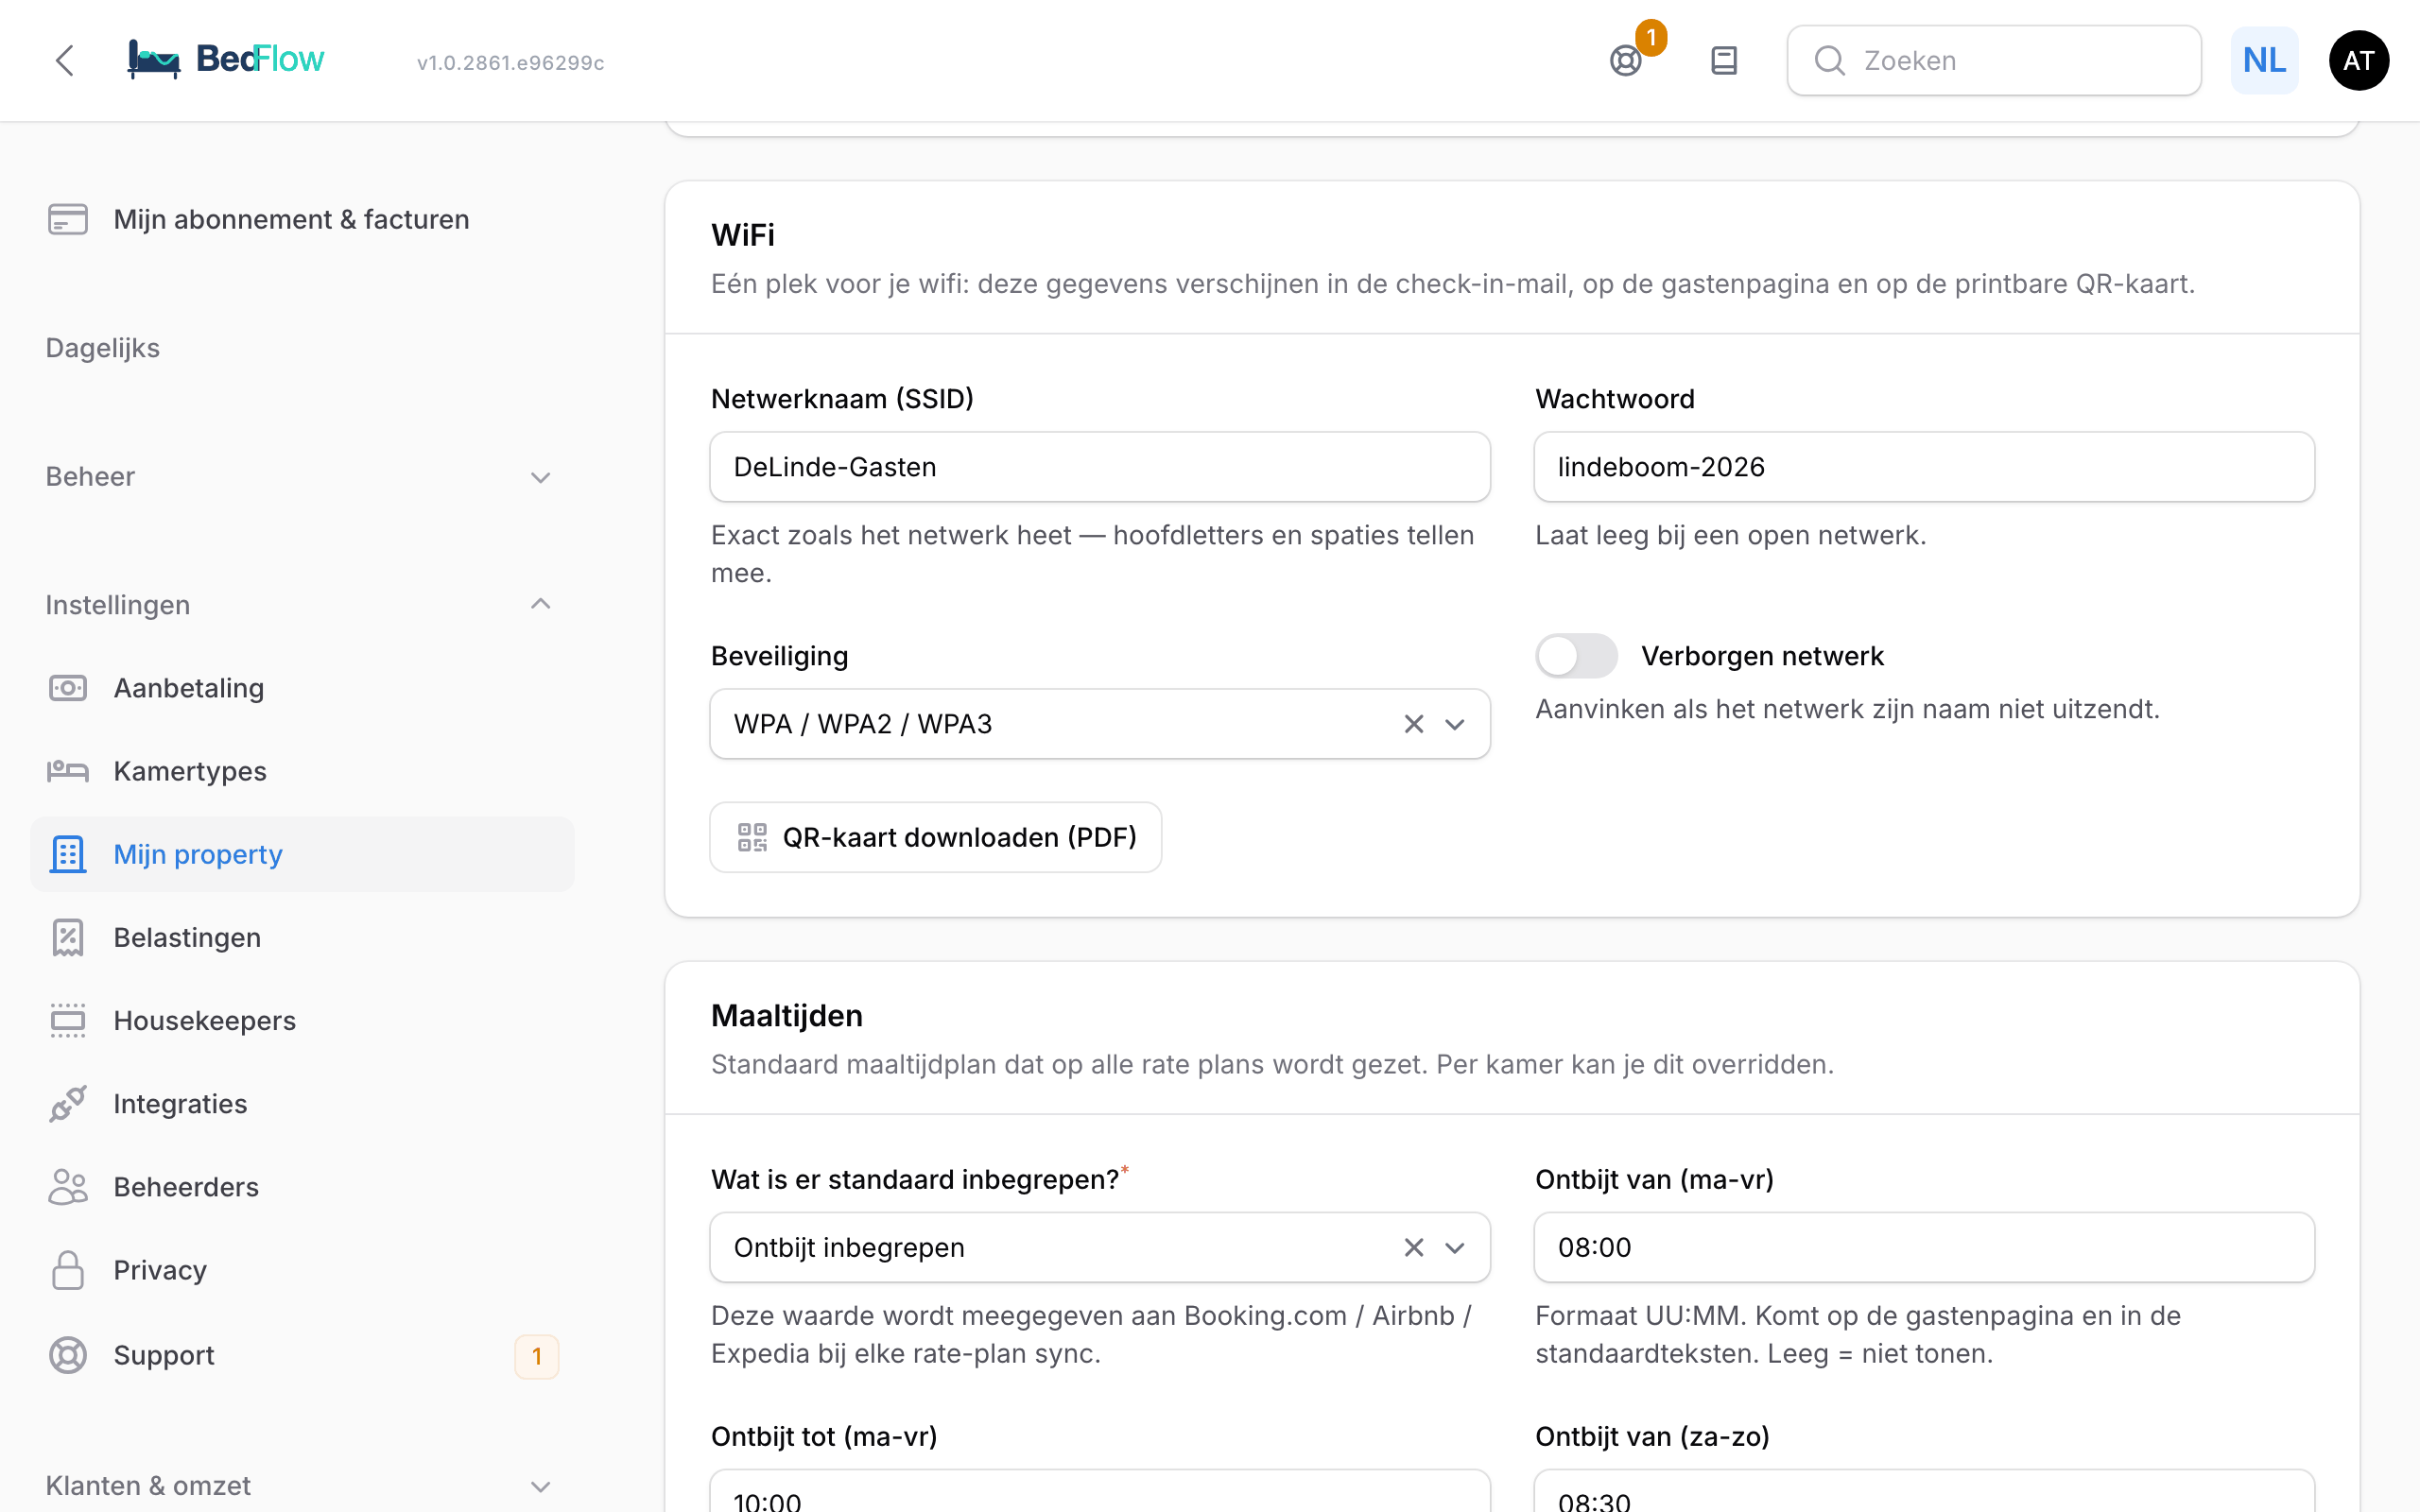Click the Privacy lock icon
Image resolution: width=2420 pixels, height=1512 pixels.
pos(68,1269)
